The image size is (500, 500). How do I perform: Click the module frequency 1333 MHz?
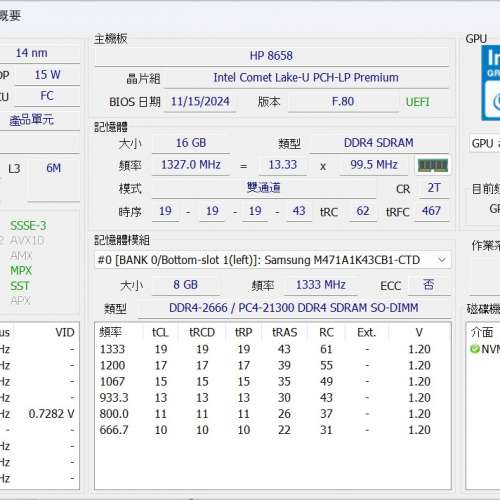click(321, 285)
